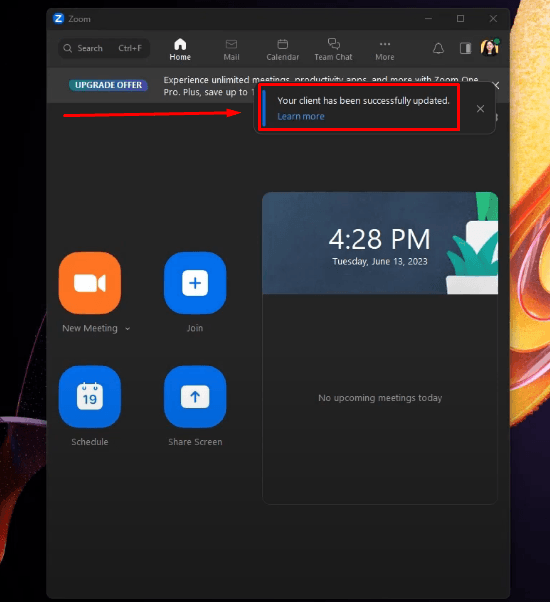Image resolution: width=550 pixels, height=602 pixels.
Task: Expand the New Meeting dropdown arrow
Action: 127,329
